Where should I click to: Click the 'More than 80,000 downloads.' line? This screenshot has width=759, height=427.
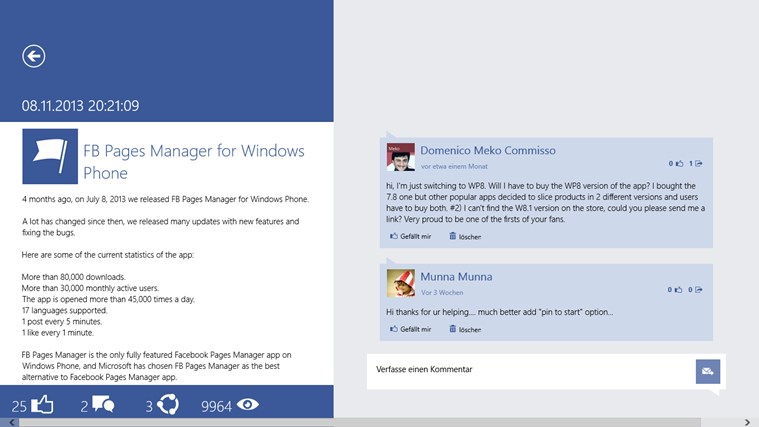pos(74,277)
